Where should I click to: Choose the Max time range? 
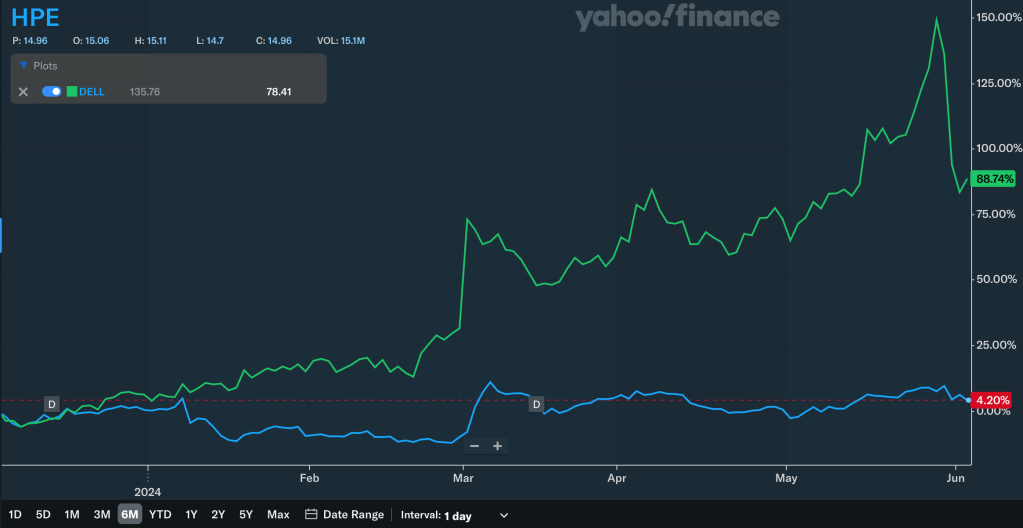278,515
